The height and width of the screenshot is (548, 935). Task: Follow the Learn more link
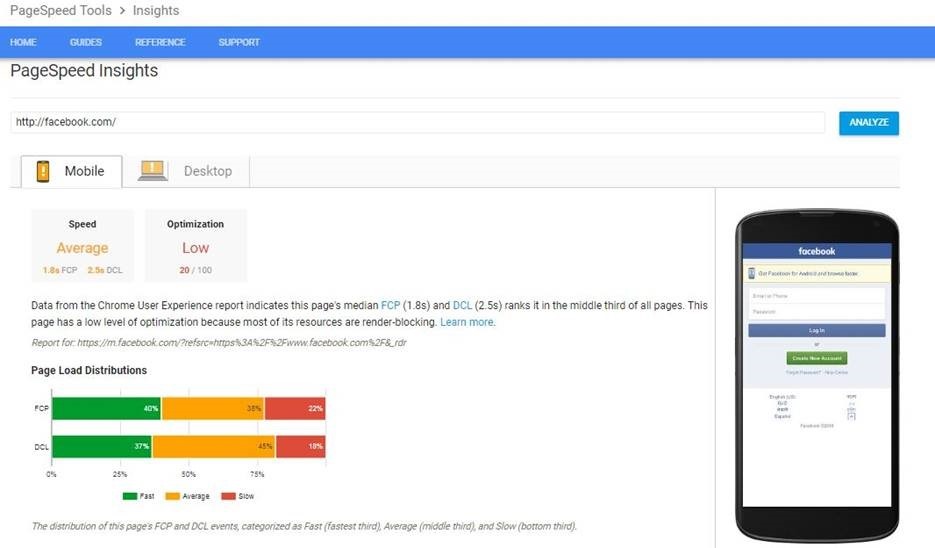click(x=467, y=322)
